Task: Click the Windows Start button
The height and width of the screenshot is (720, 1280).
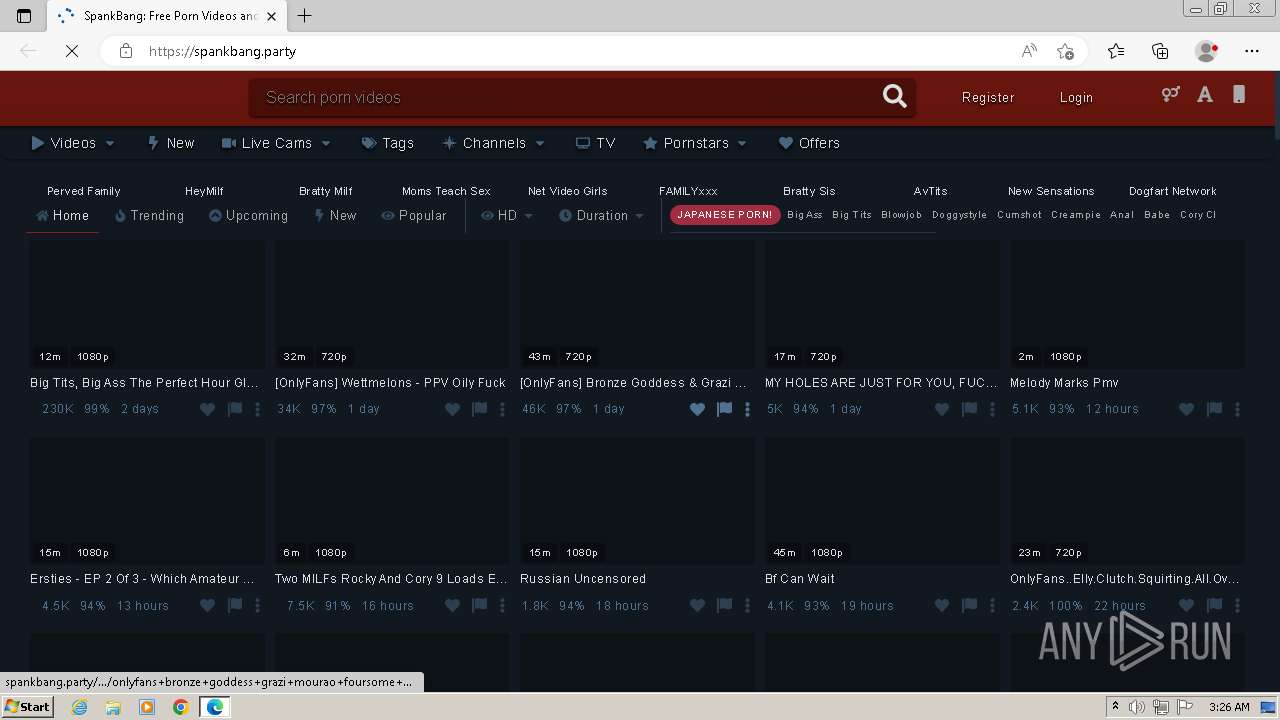Action: (27, 707)
